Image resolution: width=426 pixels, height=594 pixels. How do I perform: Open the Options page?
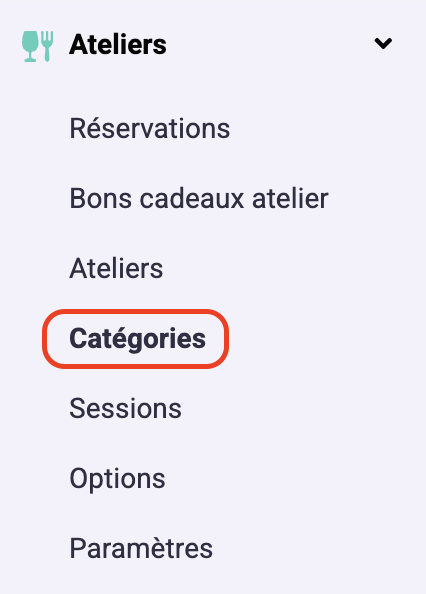(x=117, y=479)
